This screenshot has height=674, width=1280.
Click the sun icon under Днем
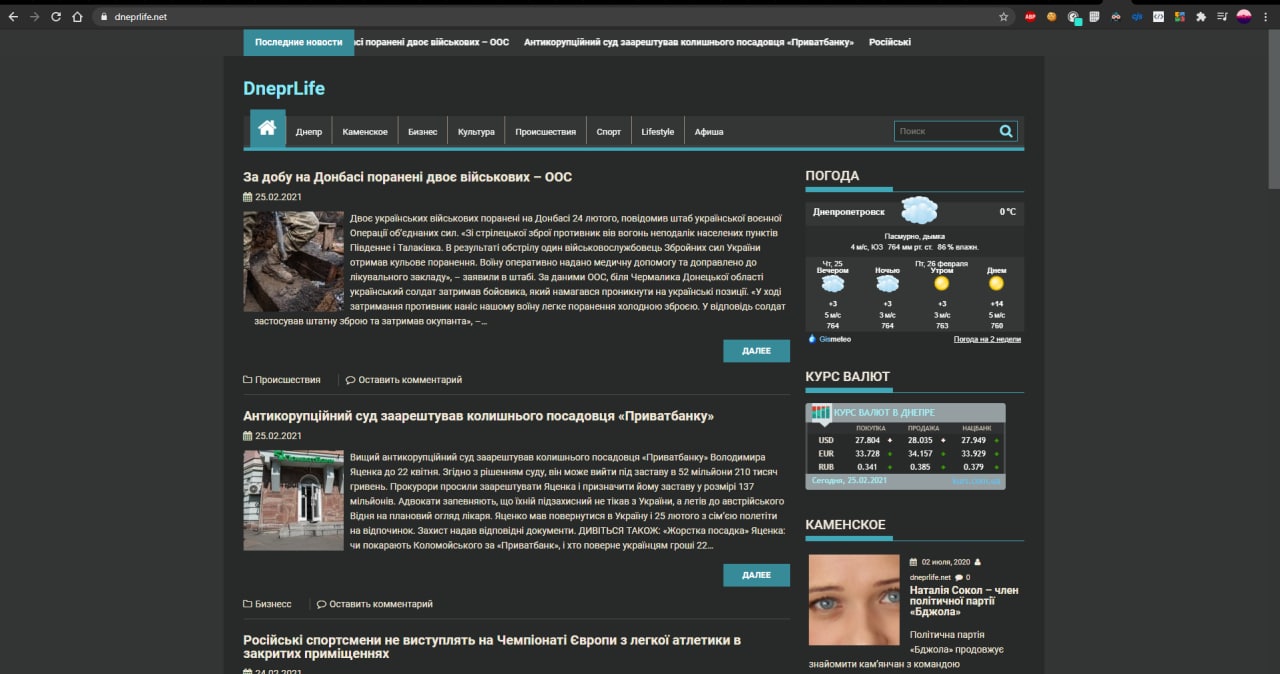[996, 283]
